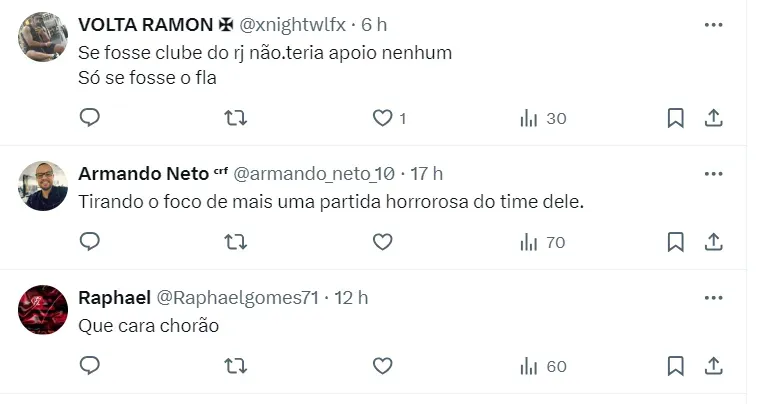Viewport: 780px width, 404px height.
Task: Like Armando Neto's tweet
Action: point(382,242)
